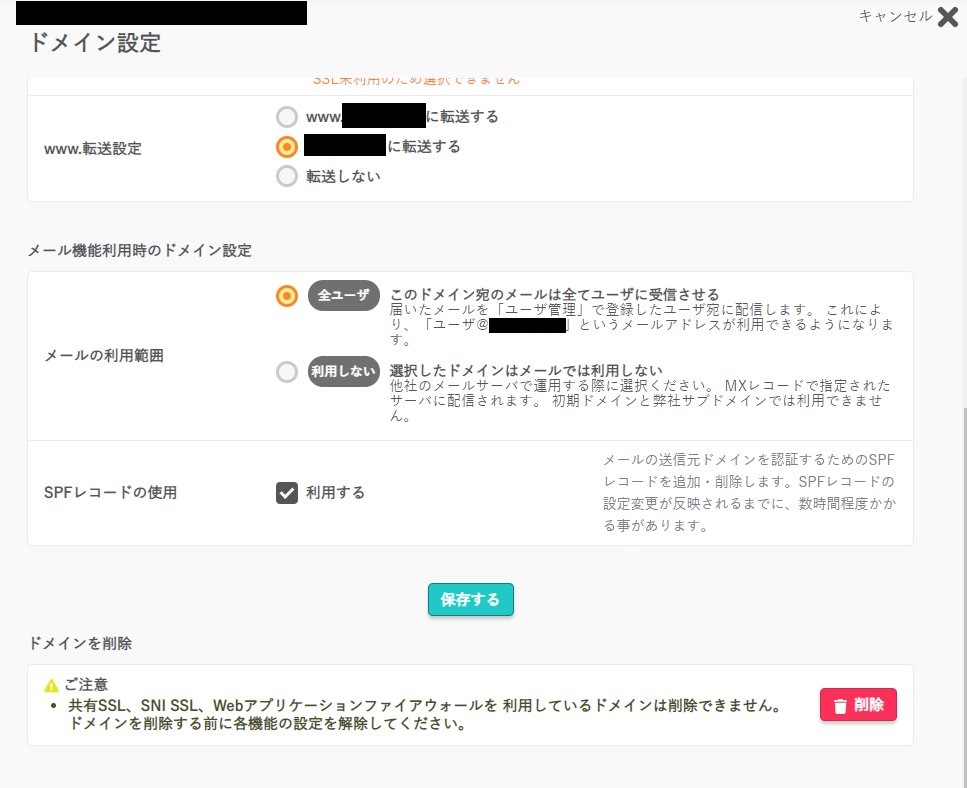
Task: Click the 'www.転送設定' row label
Action: click(93, 149)
